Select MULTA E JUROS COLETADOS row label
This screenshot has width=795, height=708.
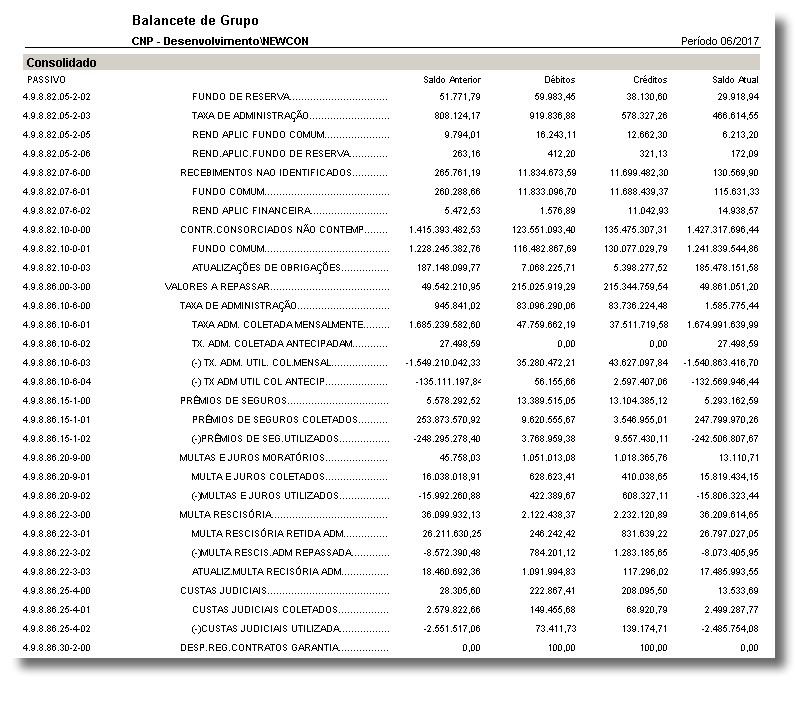point(258,477)
